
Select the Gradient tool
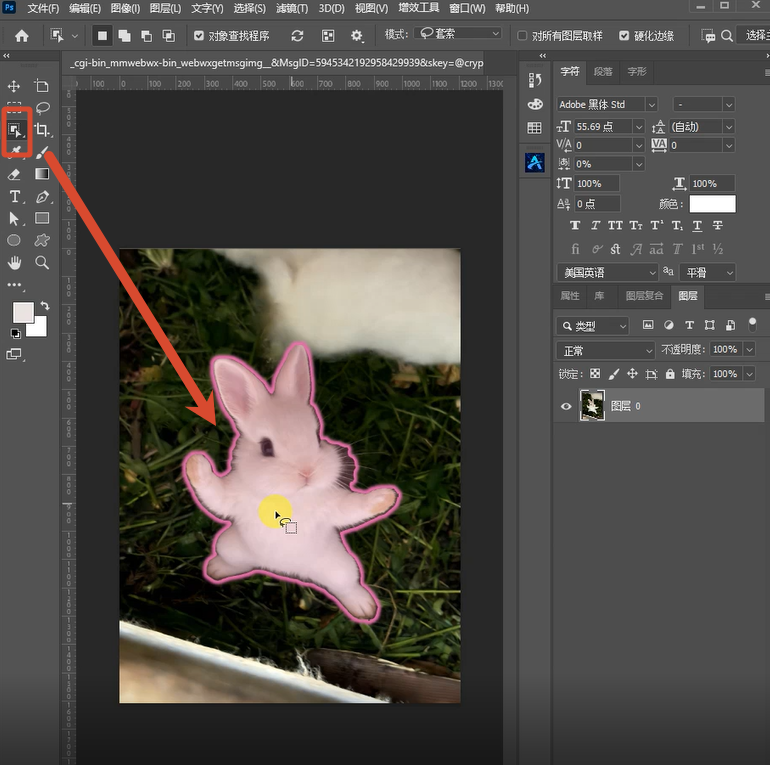(42, 174)
